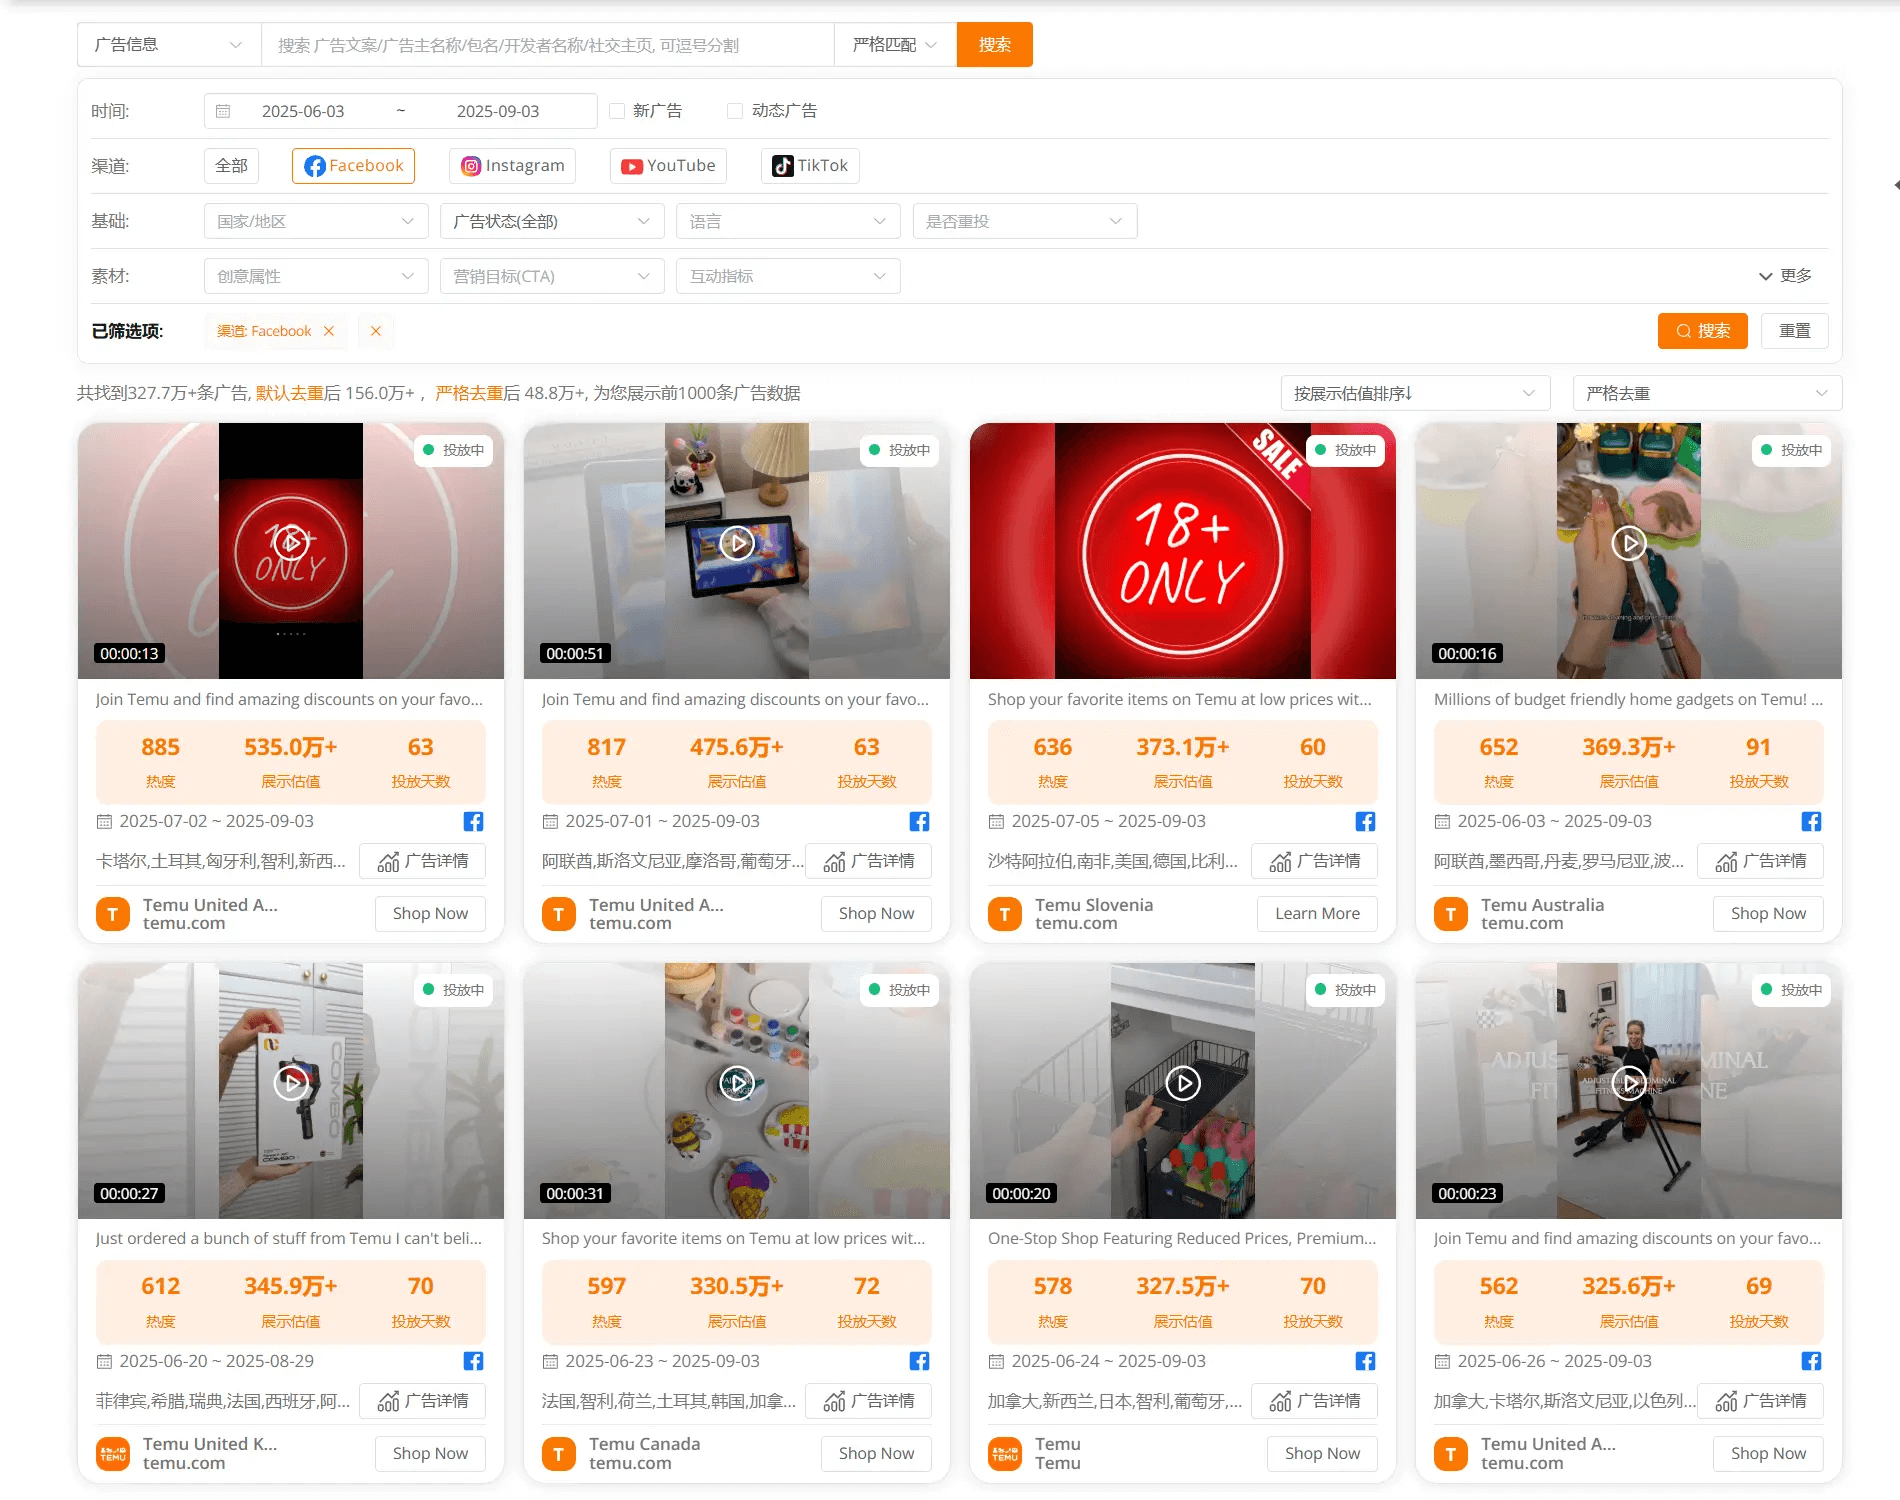Click the end date 2025-09-03 field
The height and width of the screenshot is (1500, 1900).
tap(498, 111)
